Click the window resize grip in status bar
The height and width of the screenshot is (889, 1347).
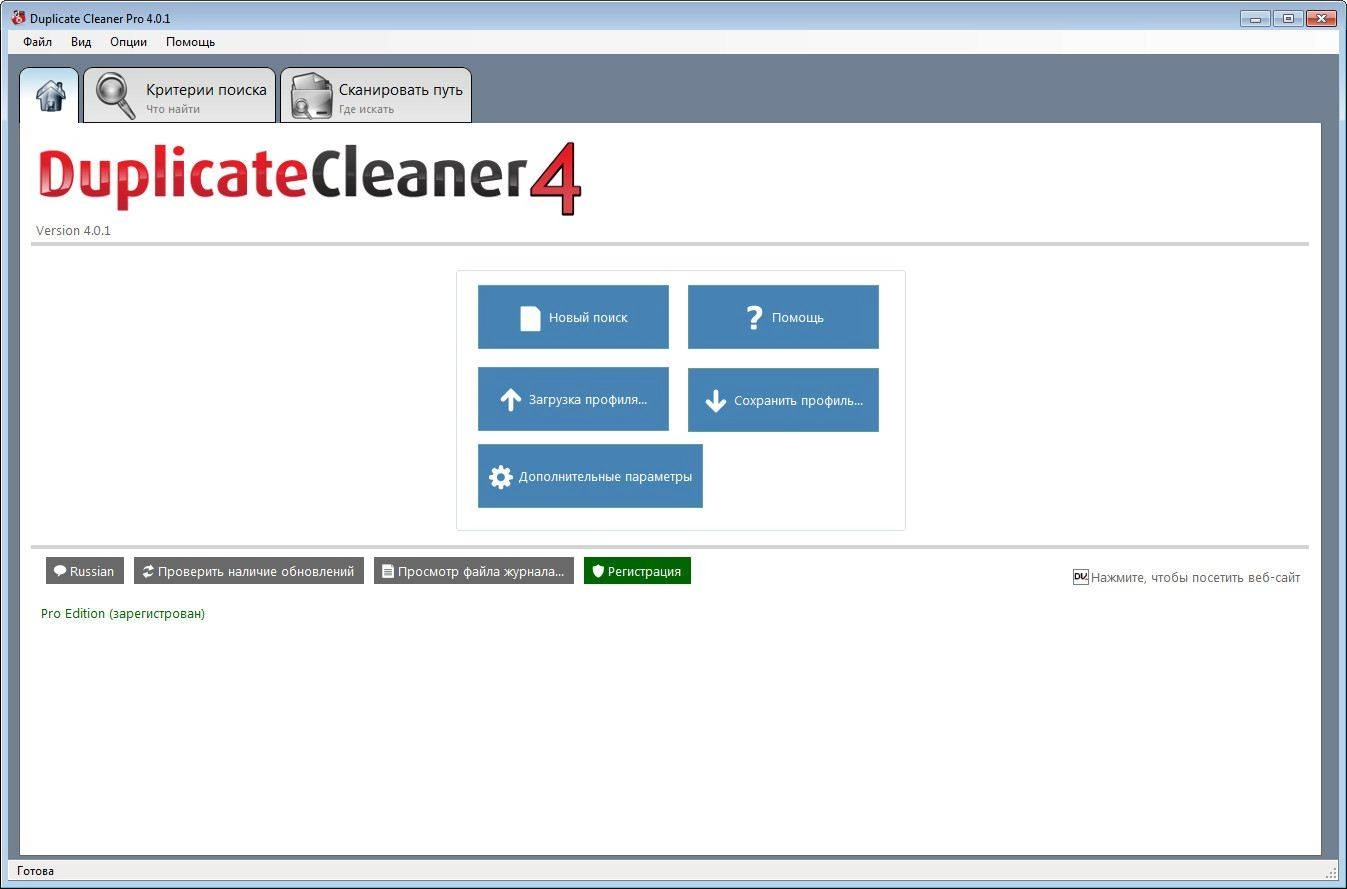click(1331, 872)
